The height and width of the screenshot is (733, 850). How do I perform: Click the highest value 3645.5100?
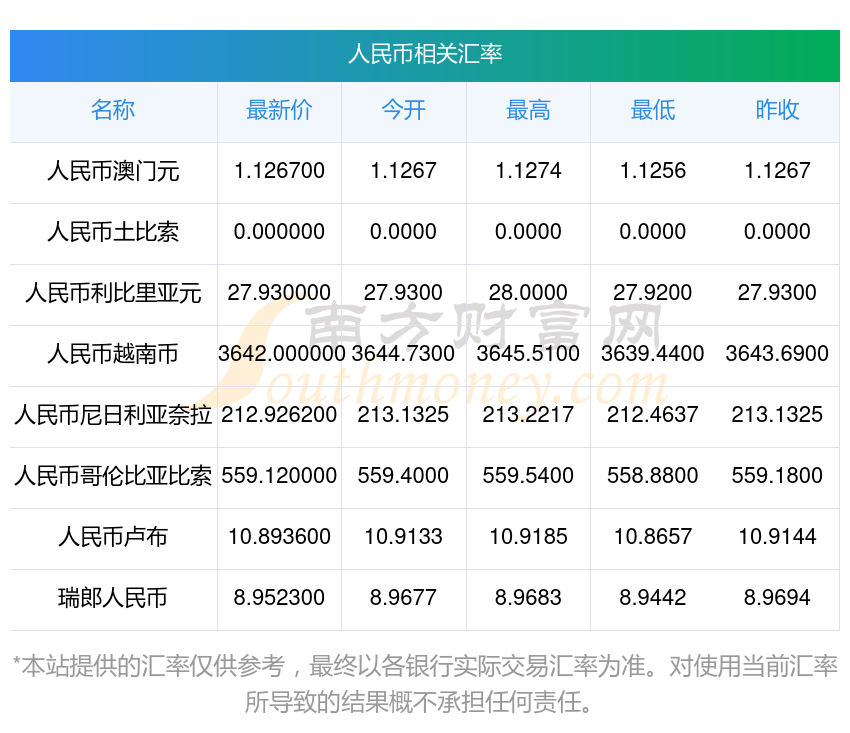[528, 353]
